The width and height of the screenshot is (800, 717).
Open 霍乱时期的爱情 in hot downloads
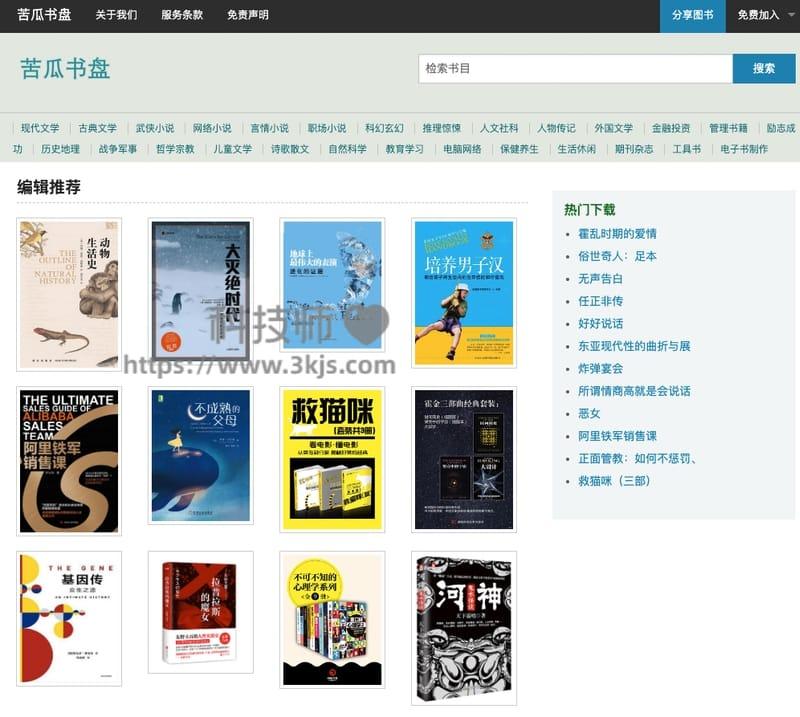coord(617,234)
